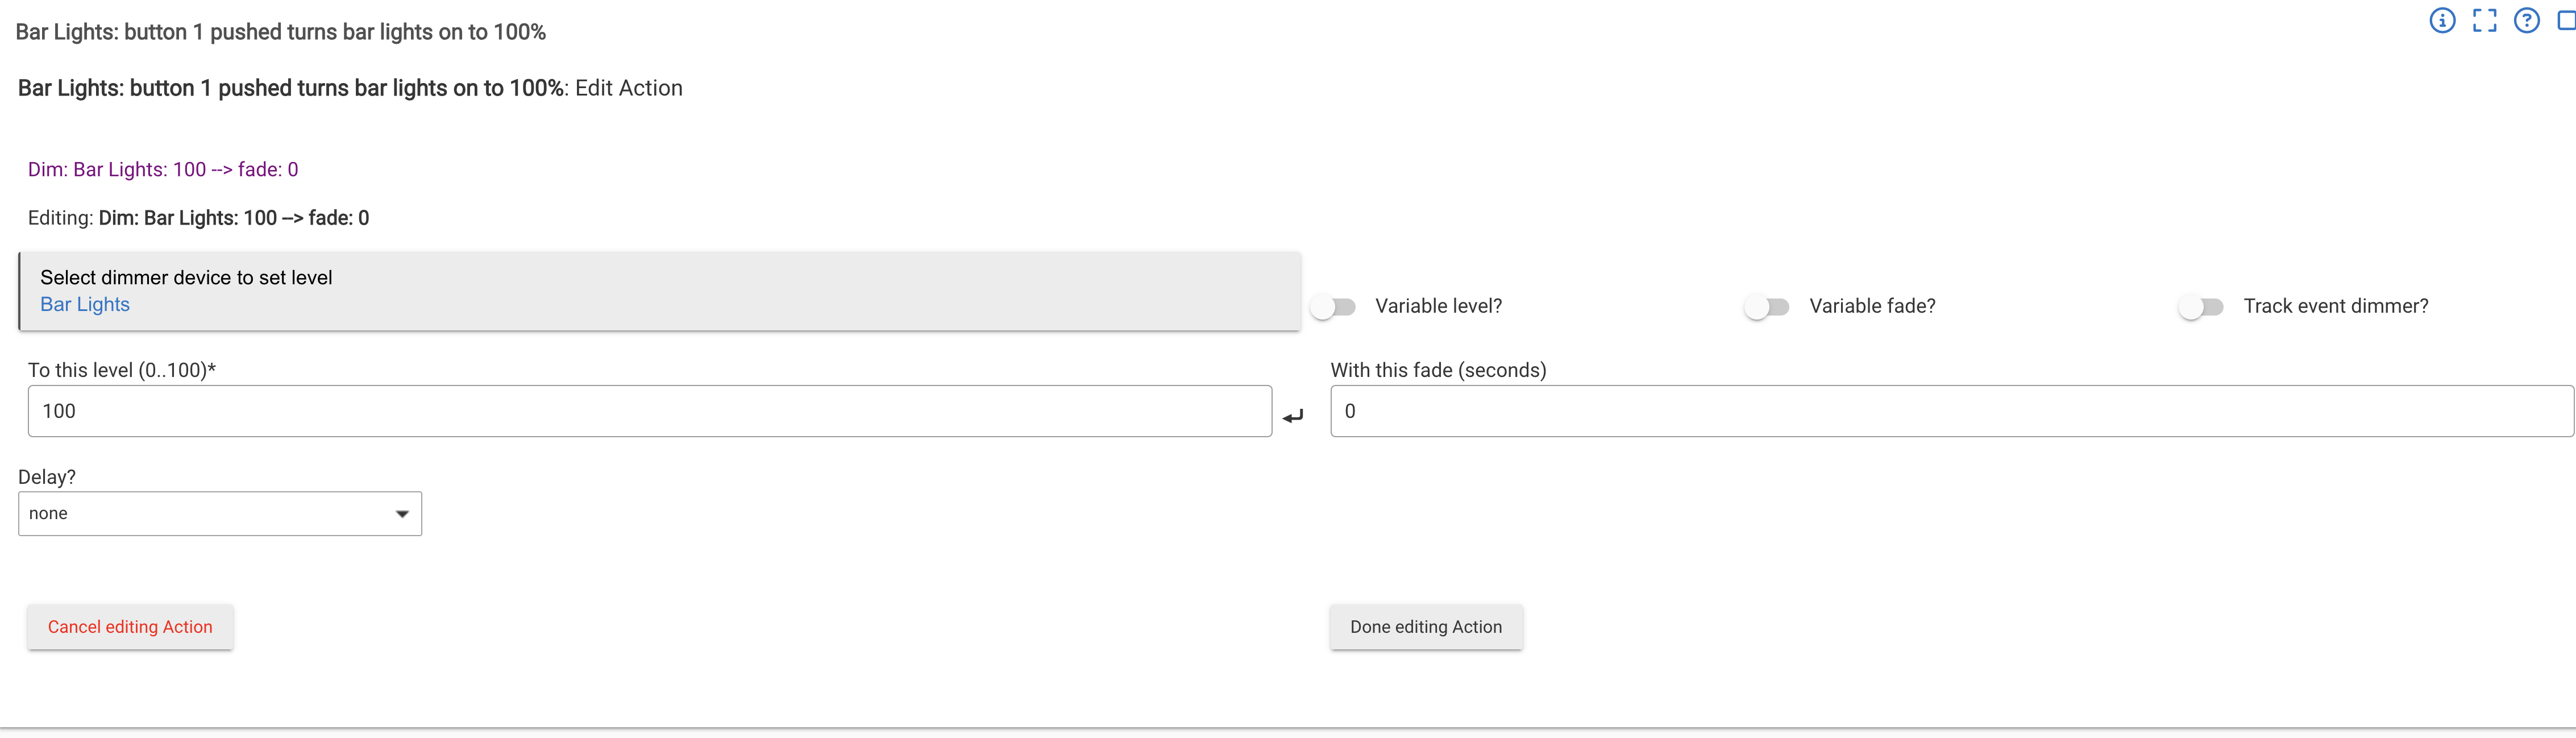Screen dimensions: 2576x738
Task: Click the Variable level? label text
Action: coord(1438,307)
